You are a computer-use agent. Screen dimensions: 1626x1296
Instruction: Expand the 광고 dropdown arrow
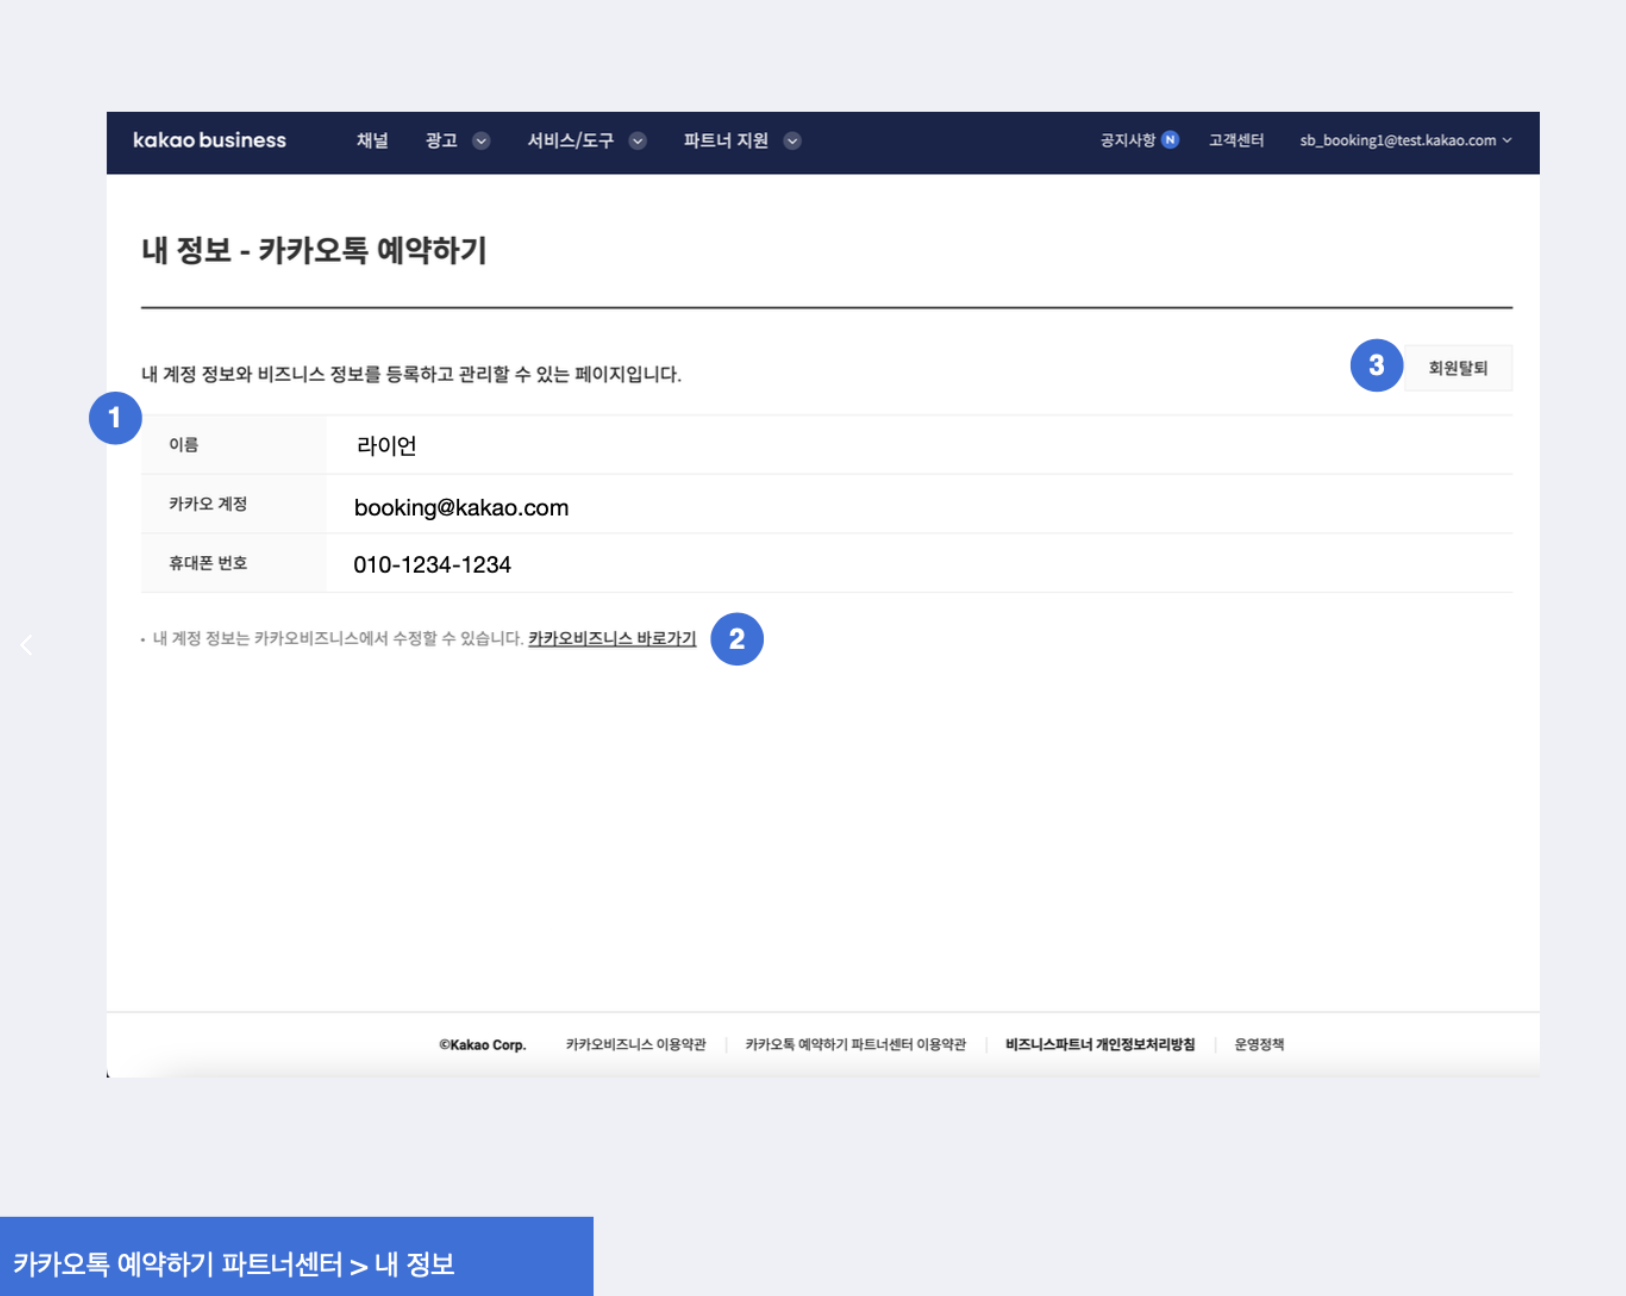coord(481,141)
